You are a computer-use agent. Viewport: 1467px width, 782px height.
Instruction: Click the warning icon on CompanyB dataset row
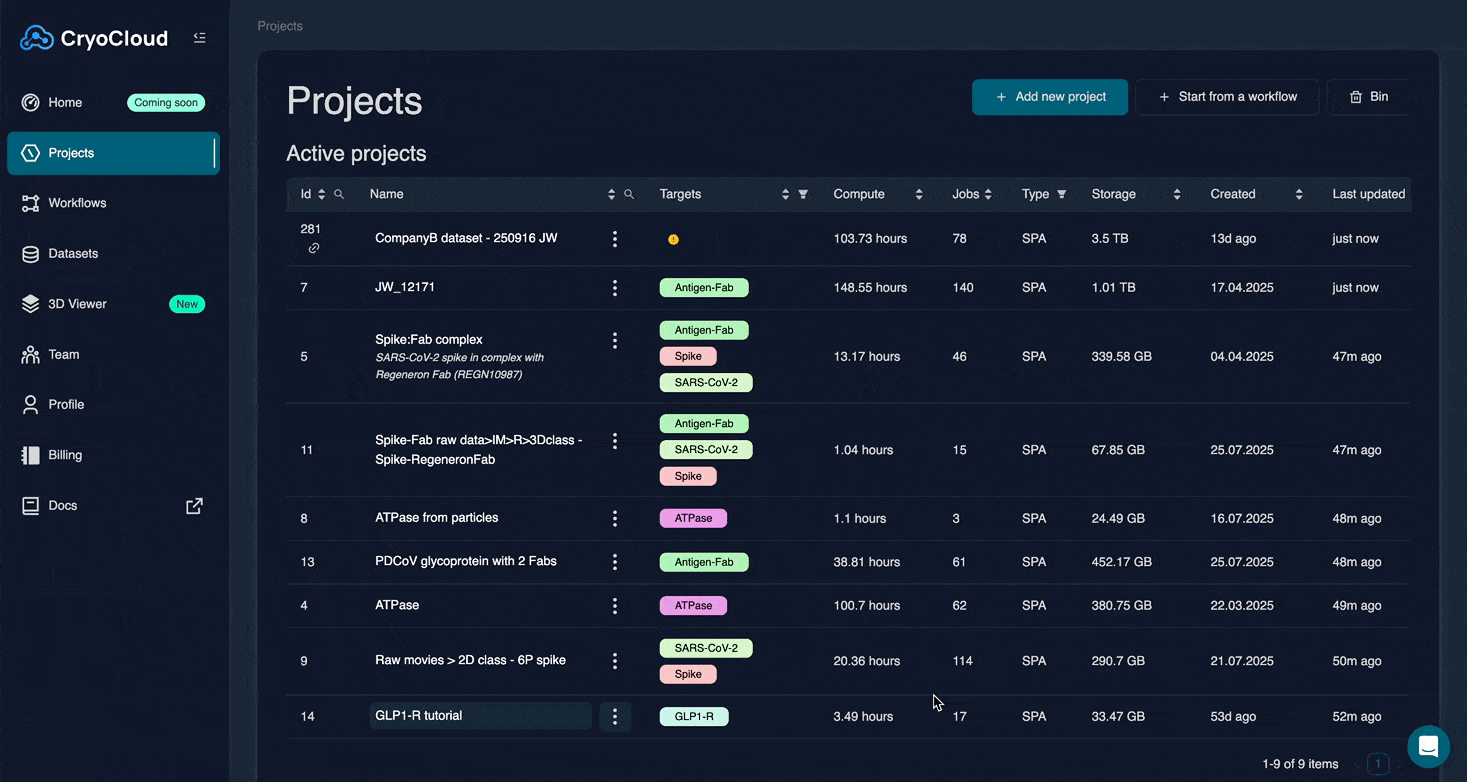673,240
